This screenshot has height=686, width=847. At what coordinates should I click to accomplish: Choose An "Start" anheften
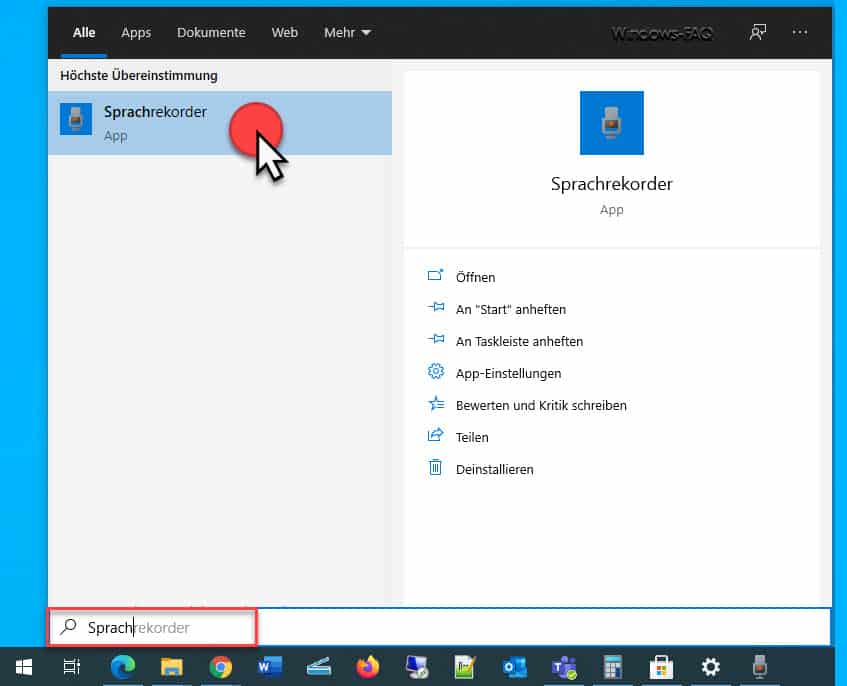tap(510, 309)
